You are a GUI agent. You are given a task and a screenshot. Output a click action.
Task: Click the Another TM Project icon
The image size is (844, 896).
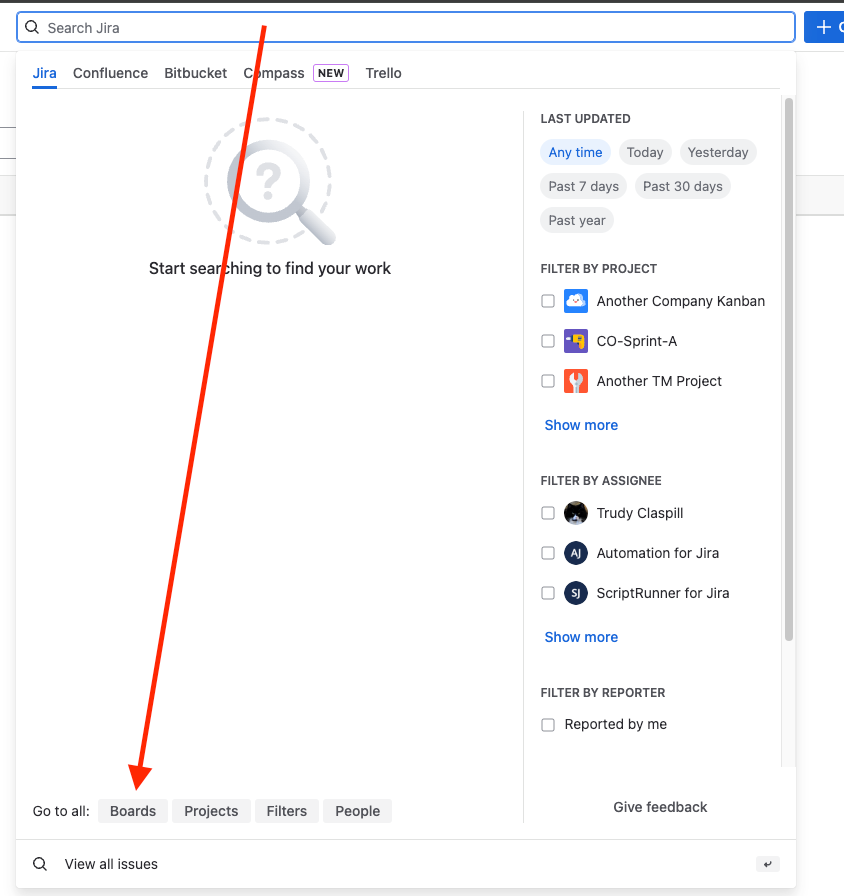tap(575, 381)
